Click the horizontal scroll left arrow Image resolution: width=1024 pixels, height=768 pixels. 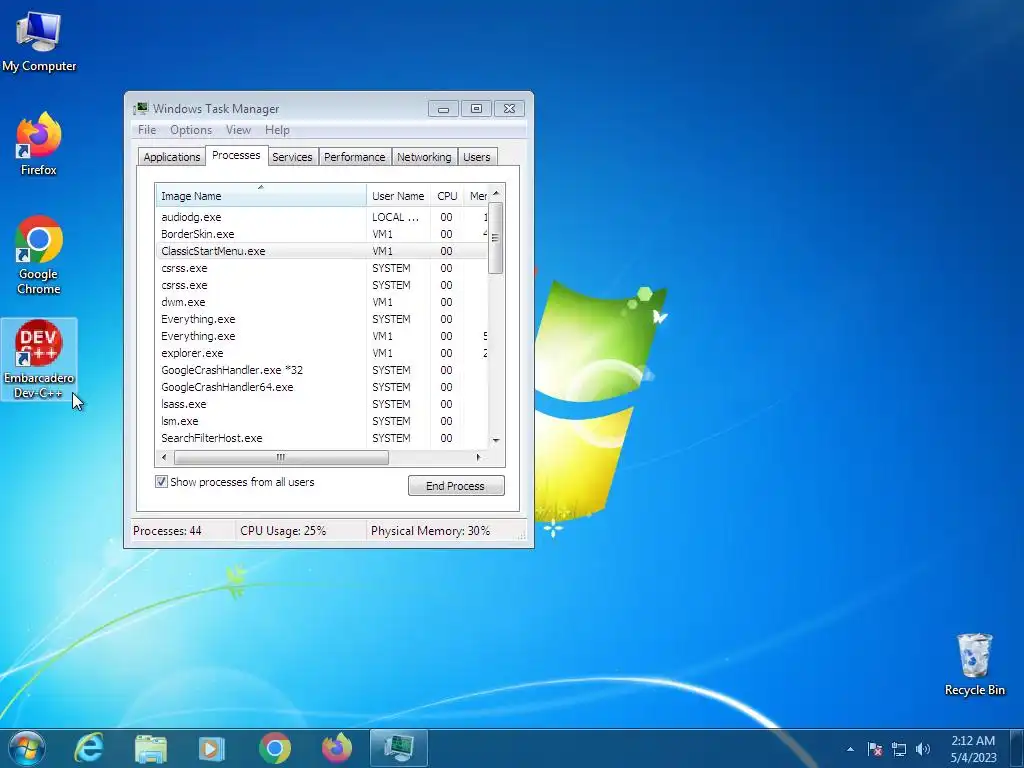tap(164, 457)
